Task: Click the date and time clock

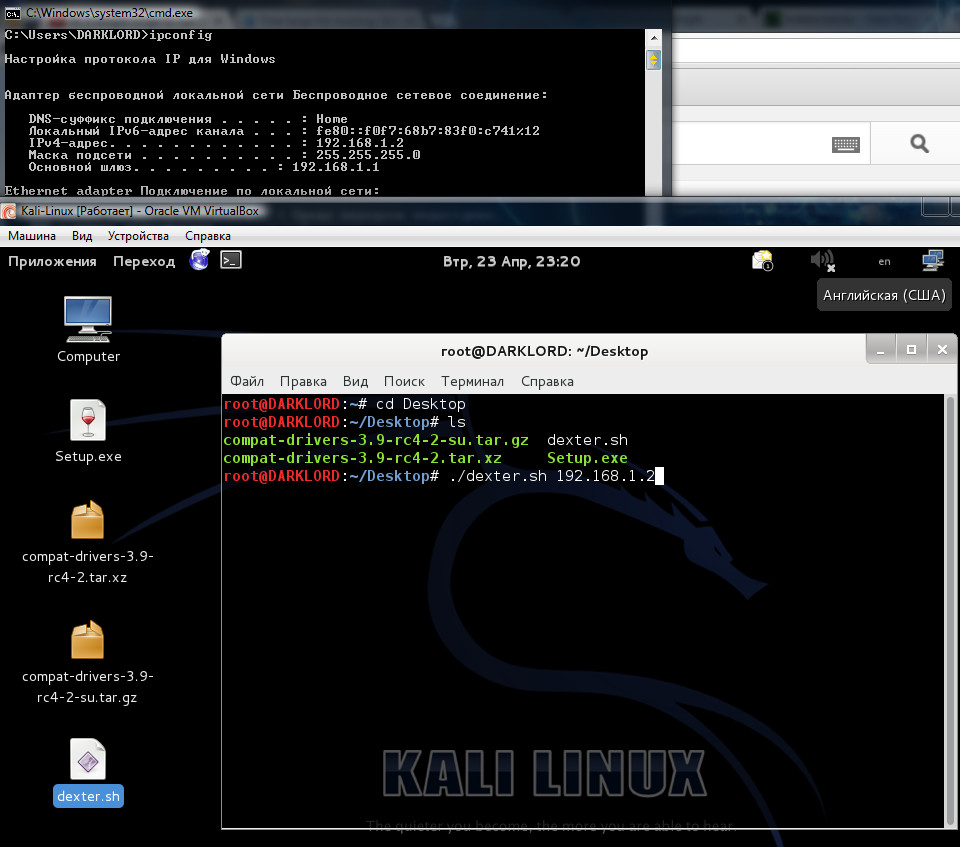Action: [x=511, y=262]
